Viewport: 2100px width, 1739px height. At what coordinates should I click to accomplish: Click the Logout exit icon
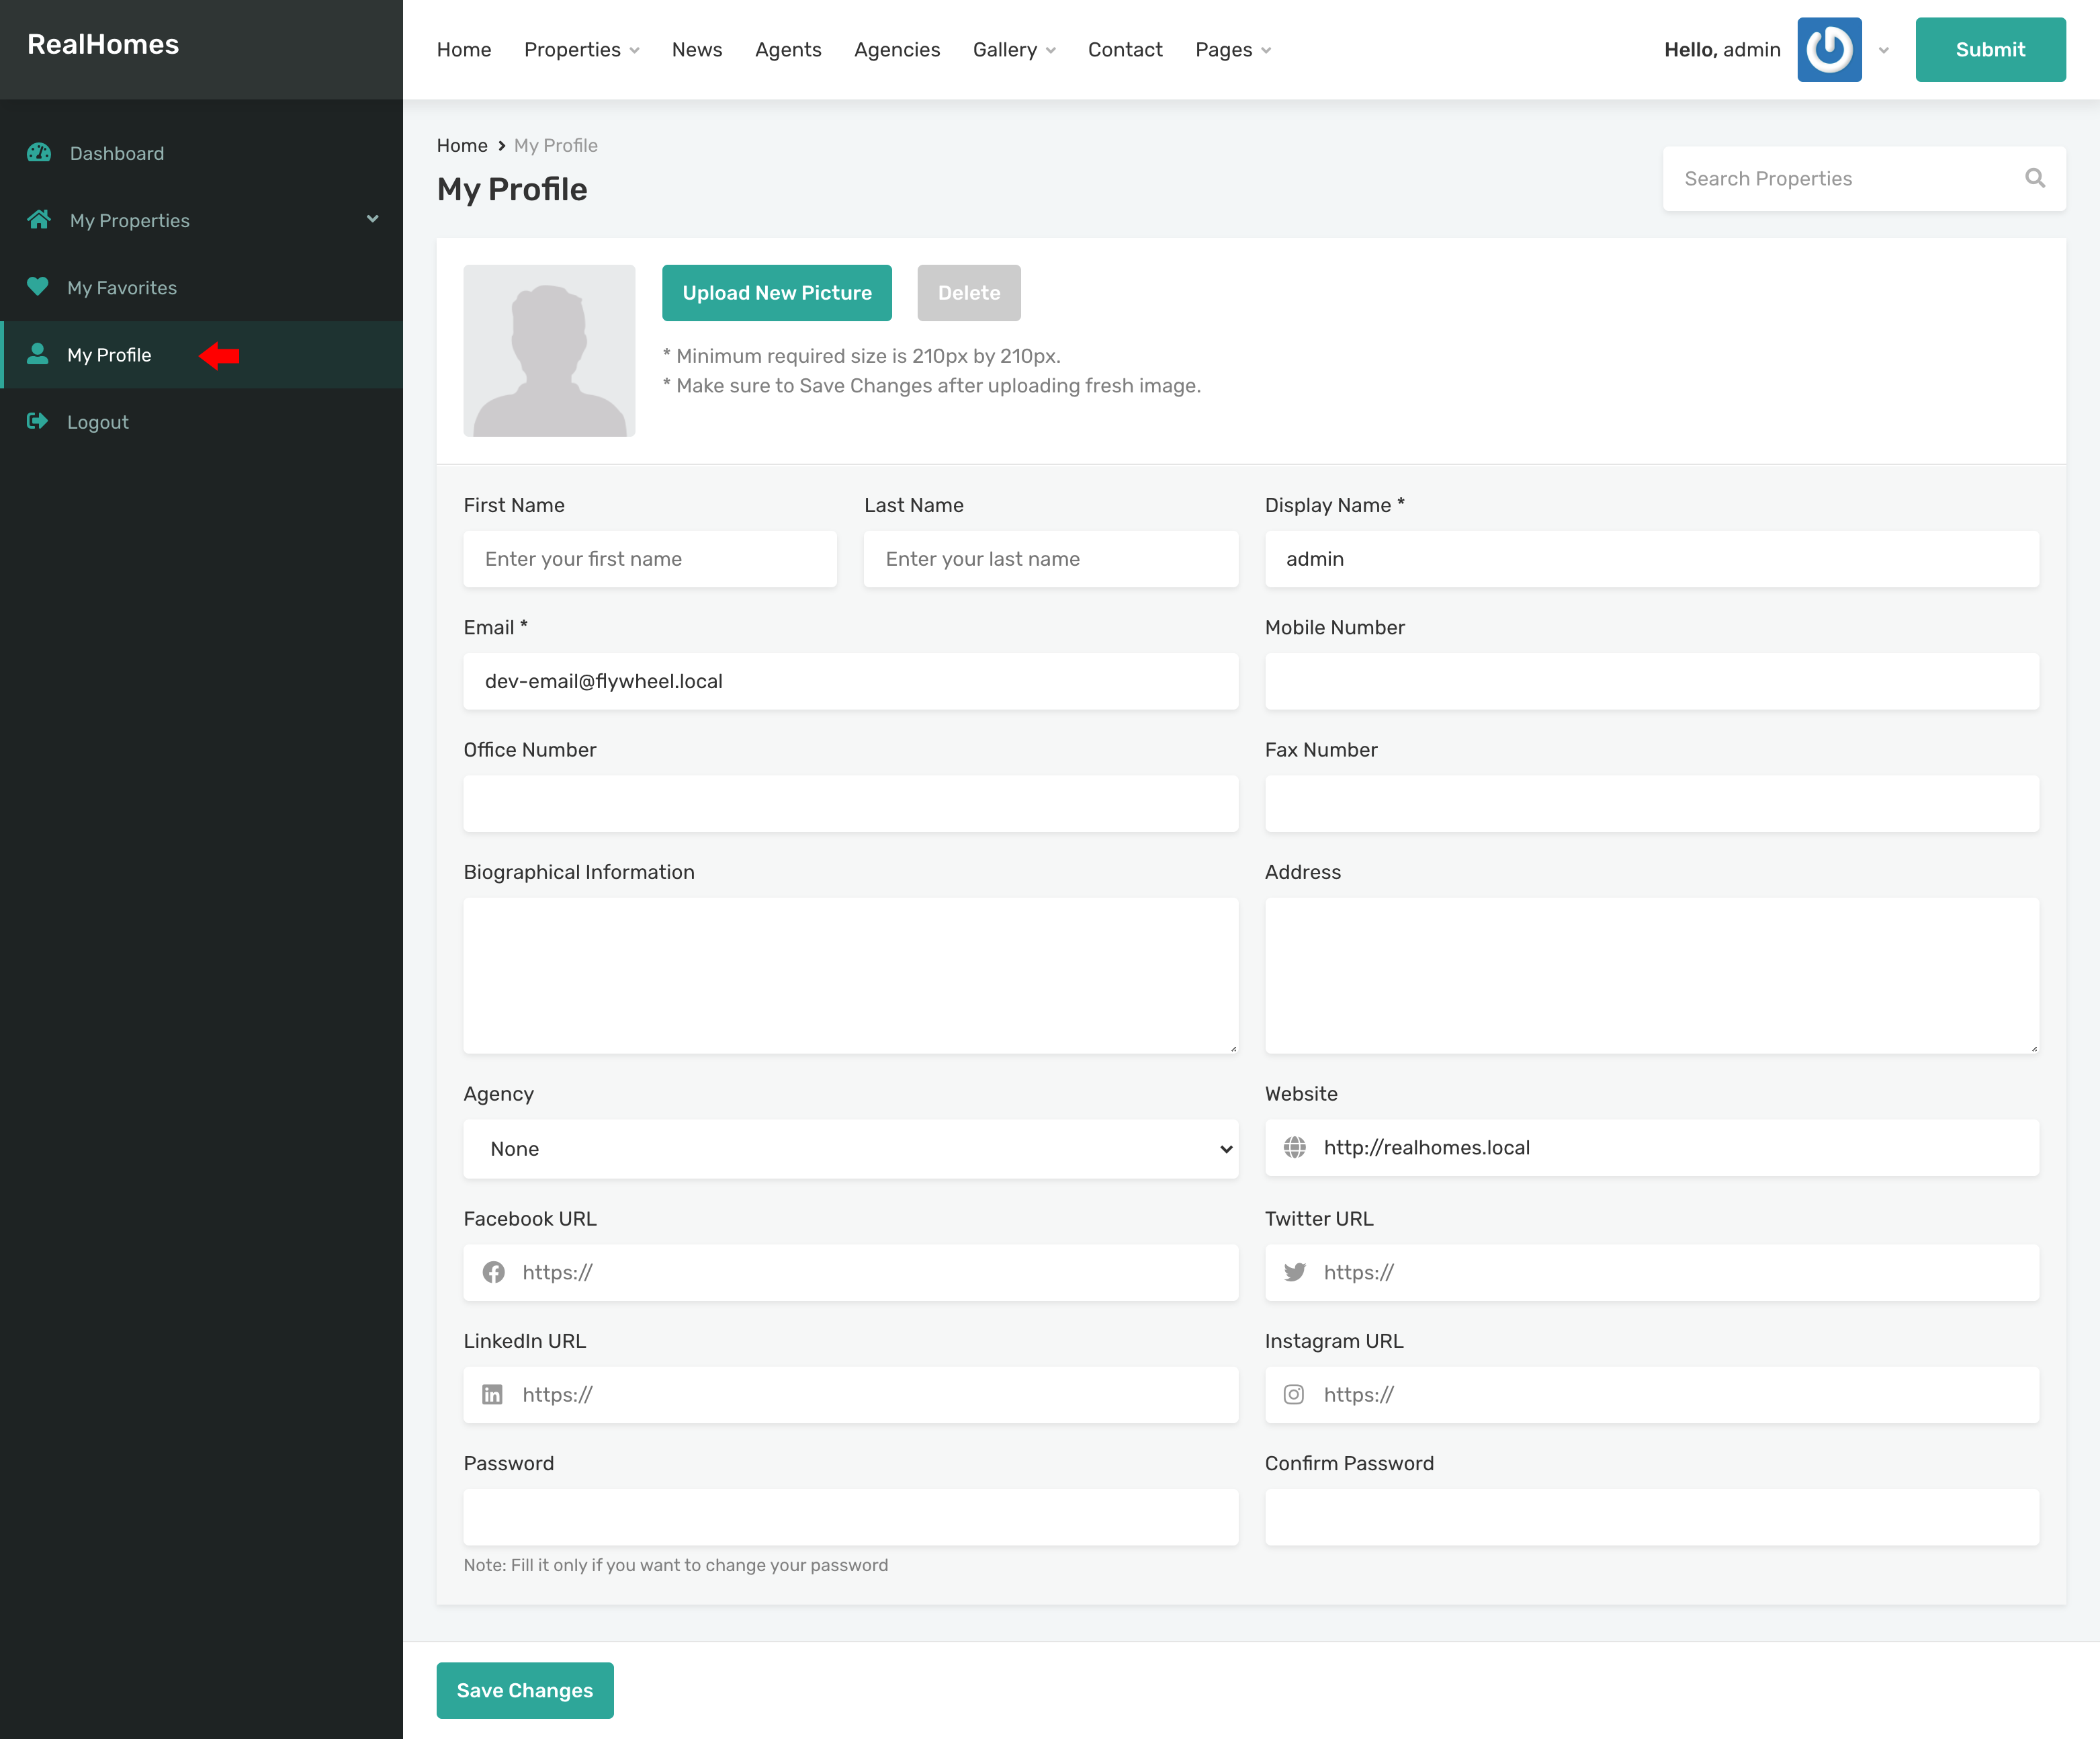click(38, 421)
